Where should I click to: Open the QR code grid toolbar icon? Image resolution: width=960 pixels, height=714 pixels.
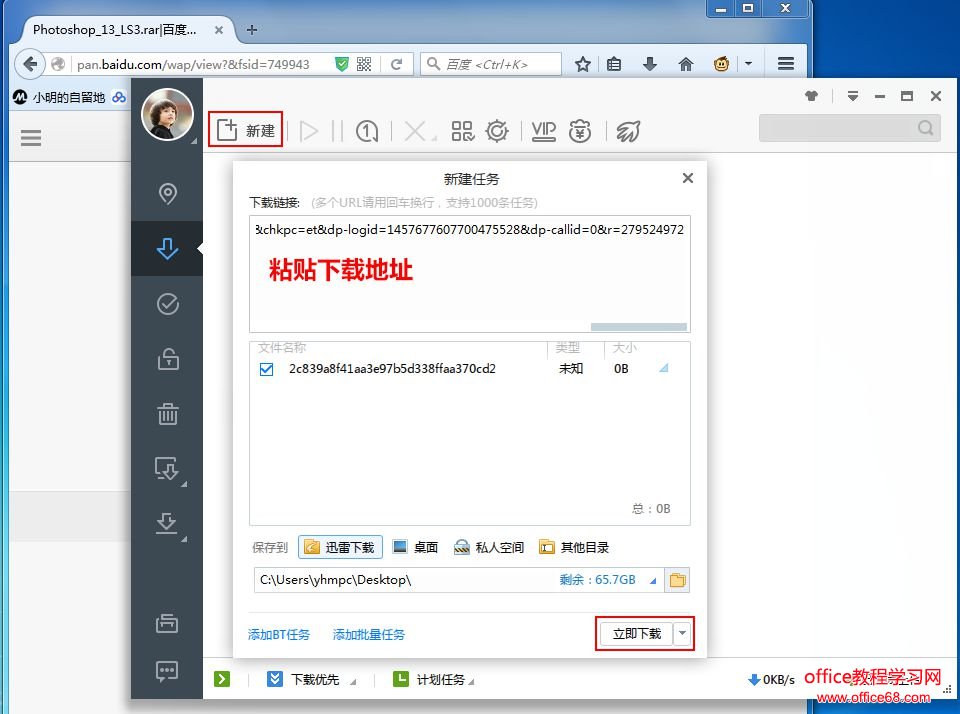(x=462, y=131)
